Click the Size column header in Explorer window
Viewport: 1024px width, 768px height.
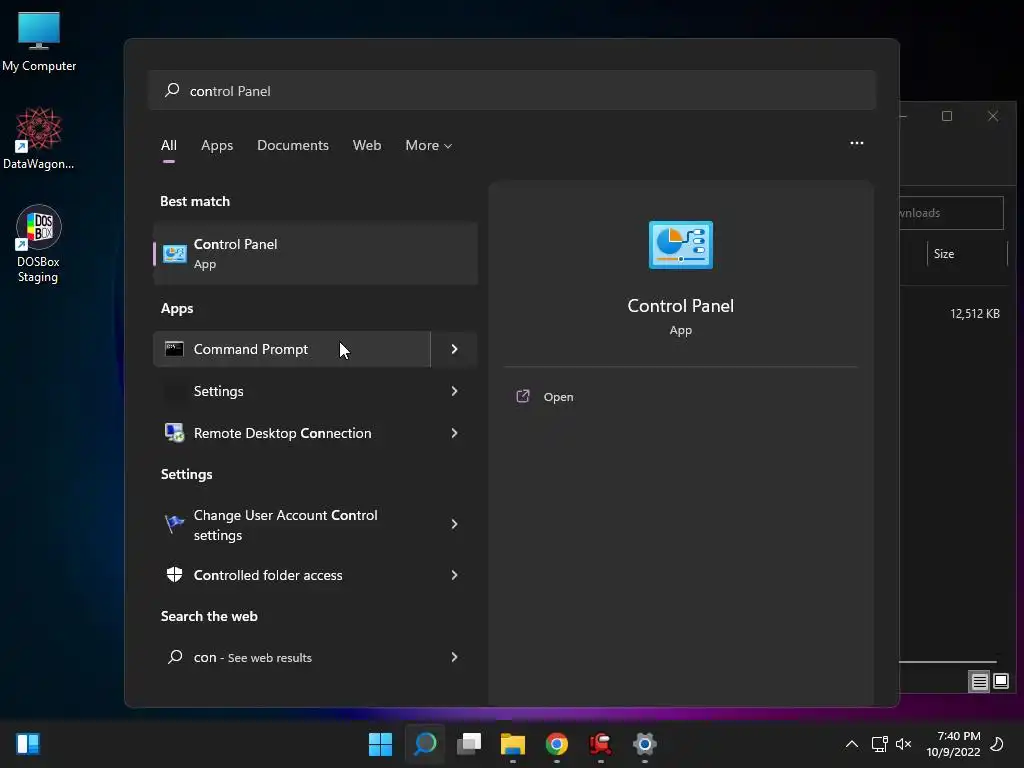(967, 253)
